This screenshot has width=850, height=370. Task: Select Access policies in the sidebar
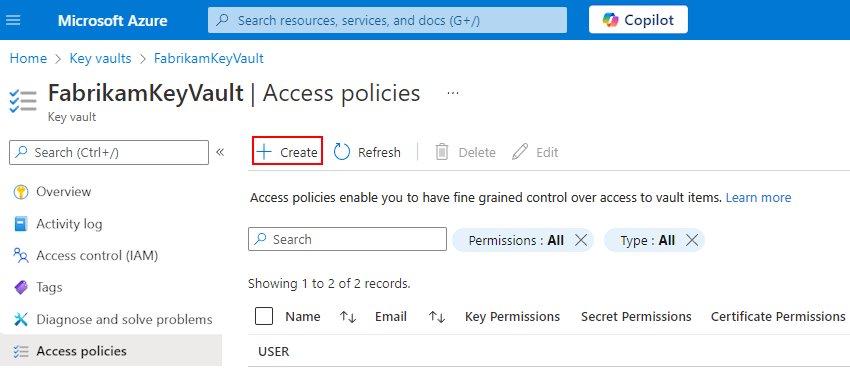(111, 351)
